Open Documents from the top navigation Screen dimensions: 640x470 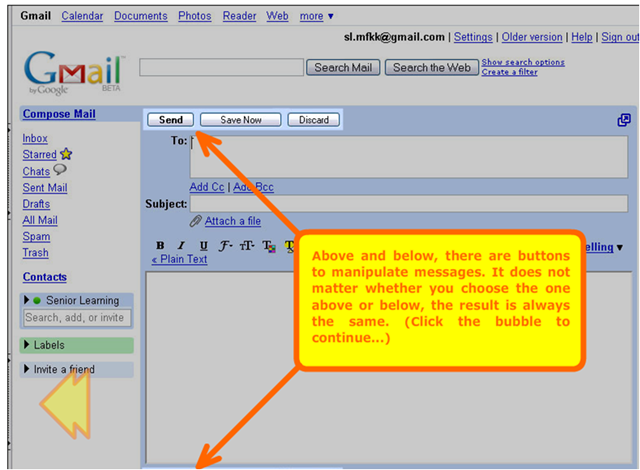click(x=141, y=16)
